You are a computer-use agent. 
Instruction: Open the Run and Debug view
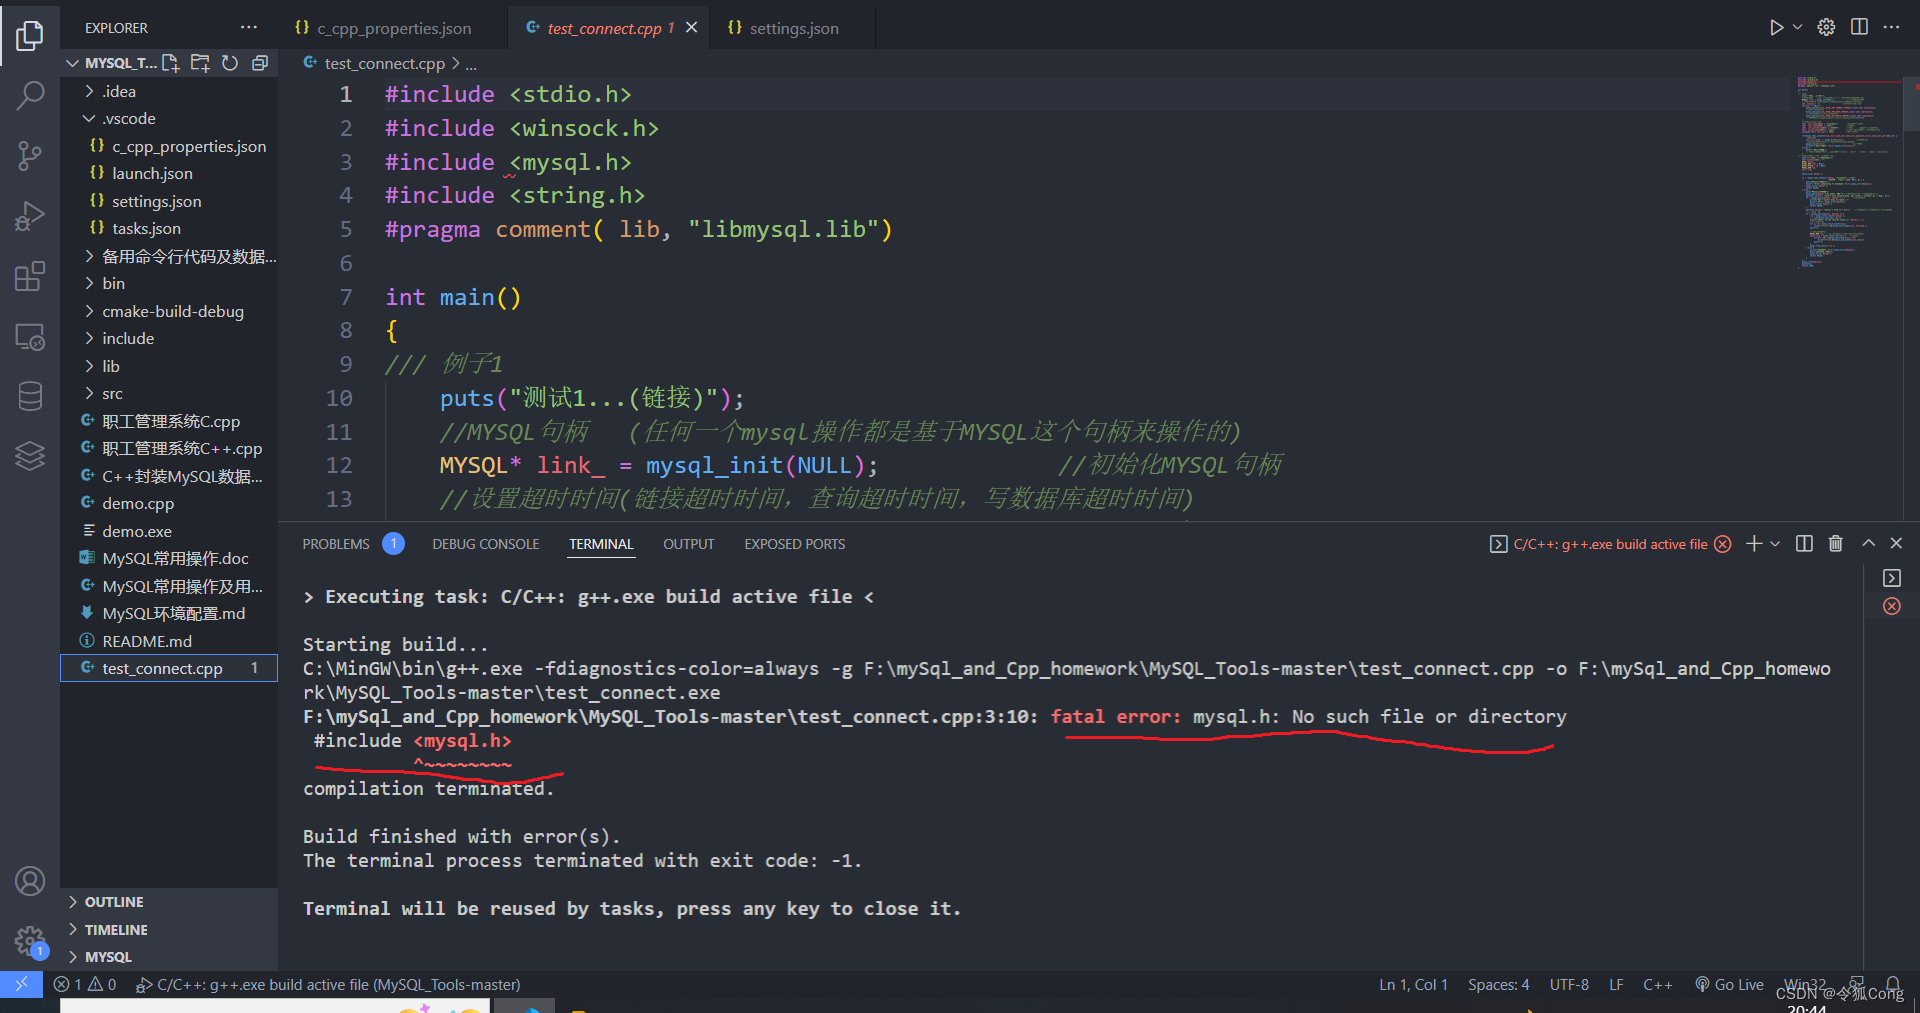30,216
